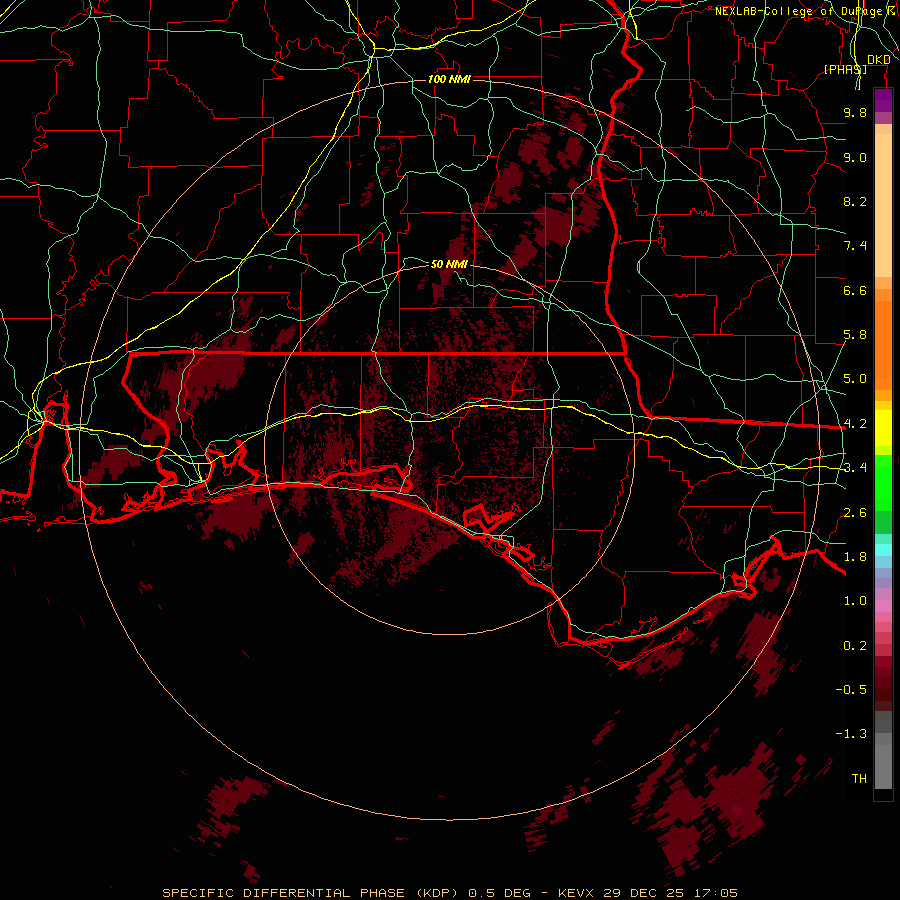
Task: Click the -1.3 value on the scale
Action: coord(851,734)
